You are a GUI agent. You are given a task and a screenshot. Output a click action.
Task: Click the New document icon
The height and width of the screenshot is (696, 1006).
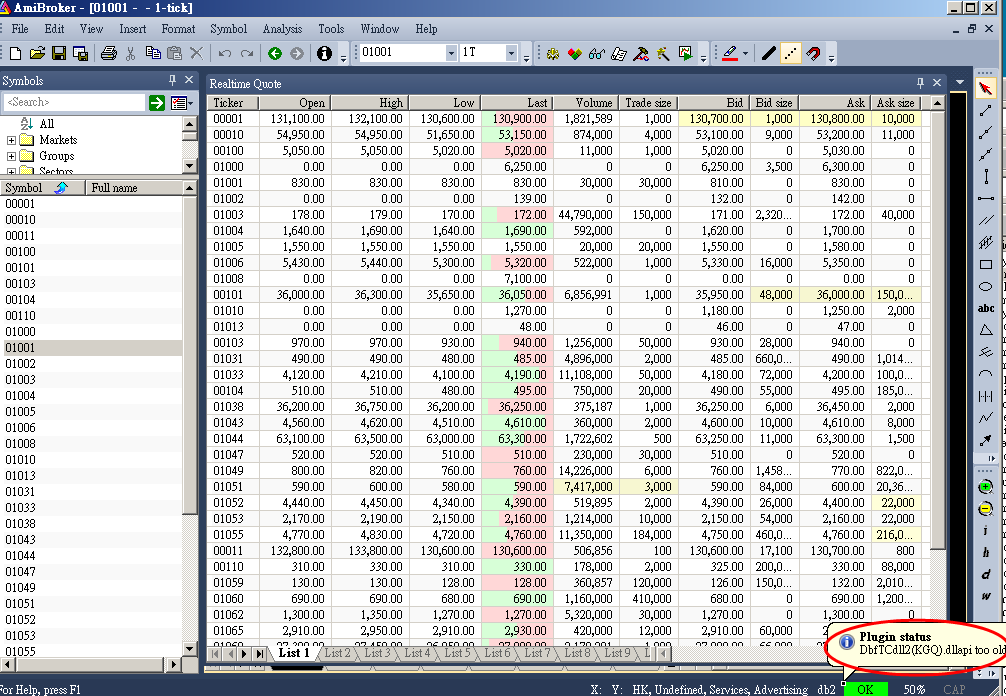(x=16, y=53)
